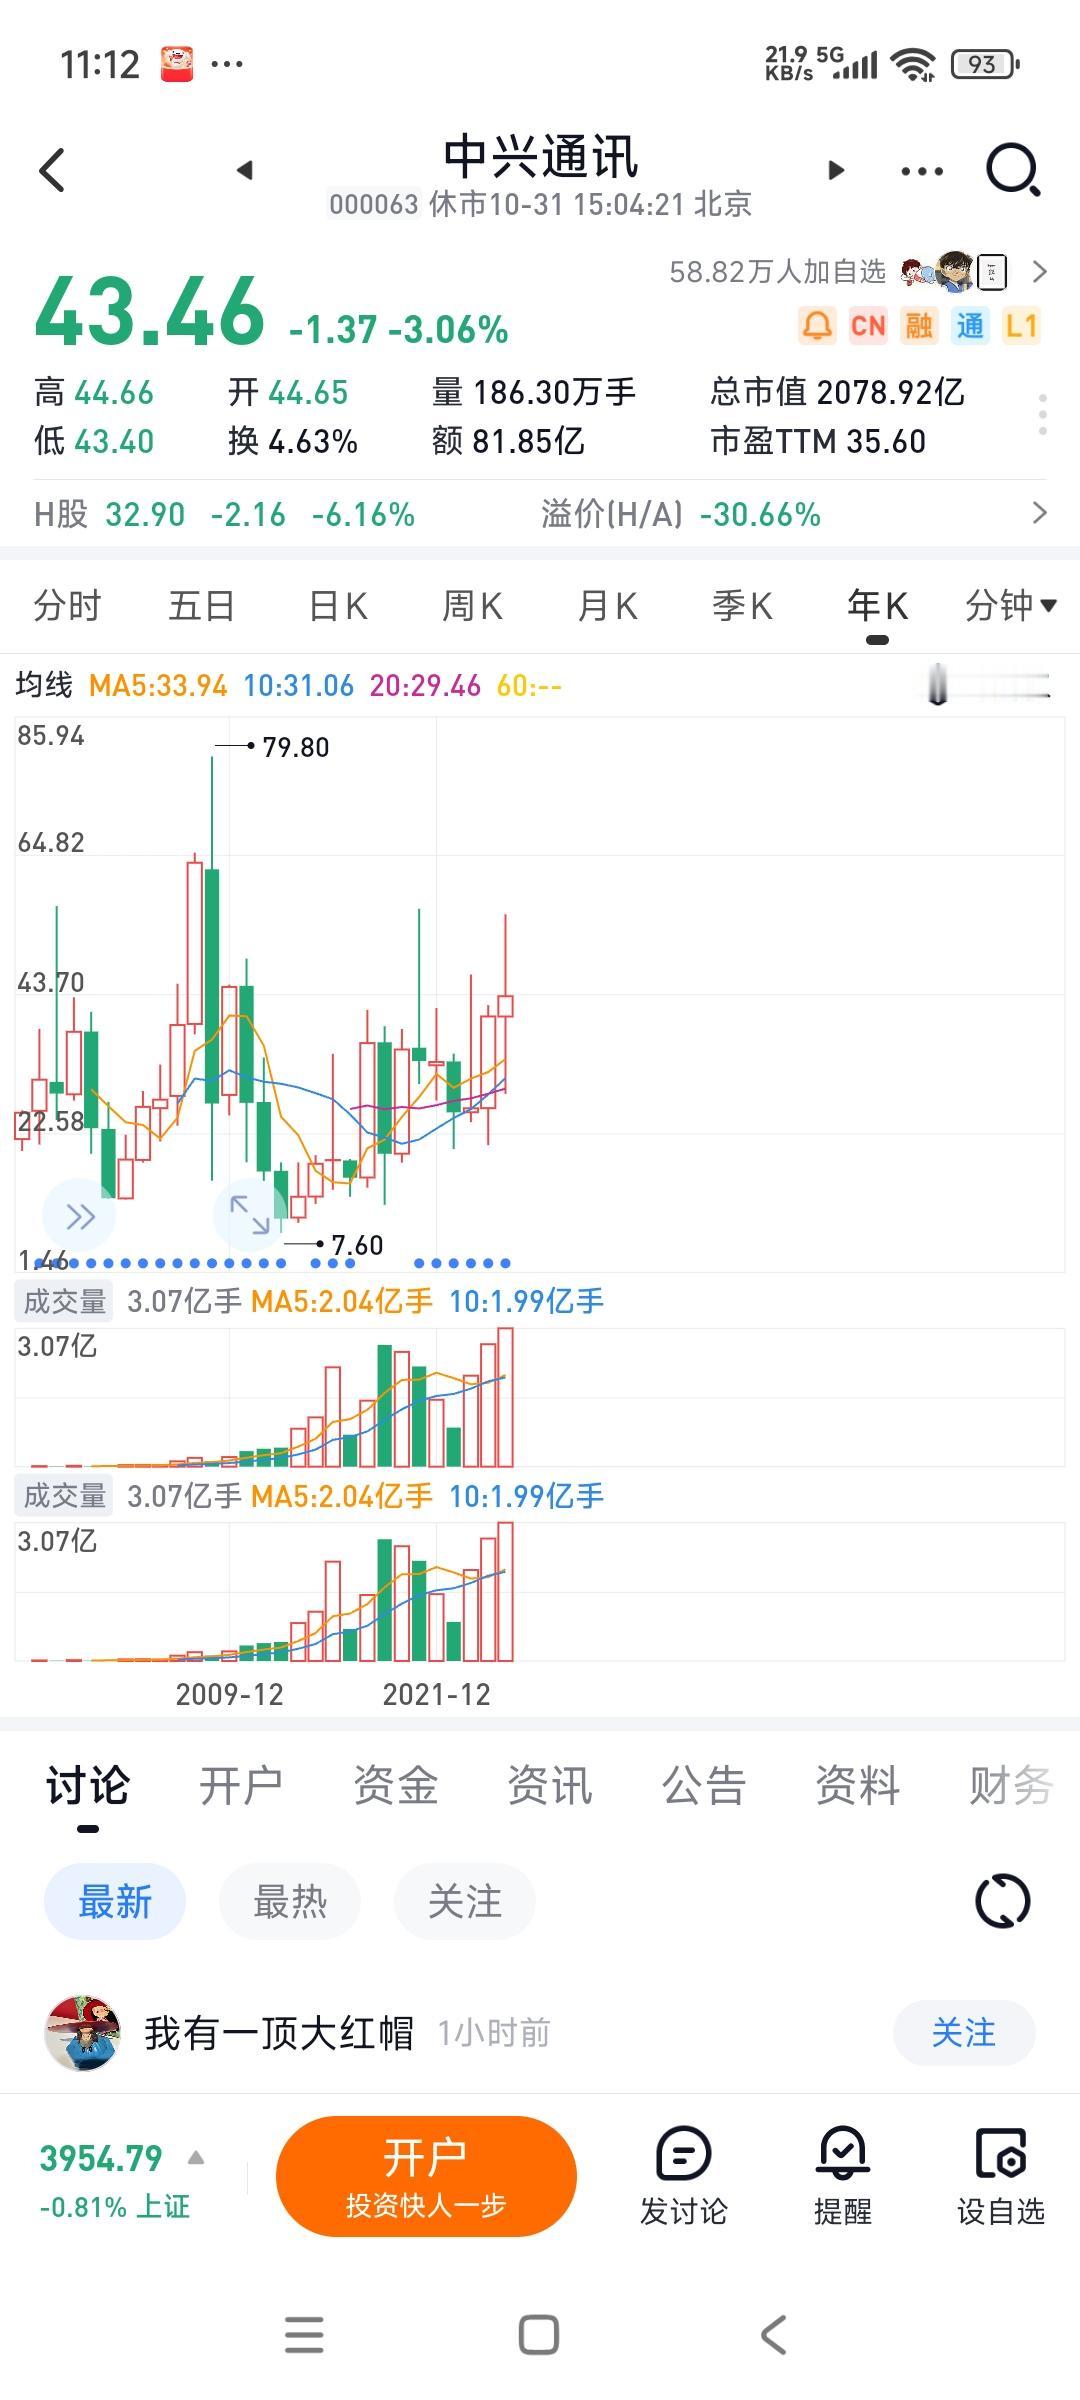Select the 分时 chart tab
Screen dimensions: 1080x2400
pyautogui.click(x=67, y=606)
